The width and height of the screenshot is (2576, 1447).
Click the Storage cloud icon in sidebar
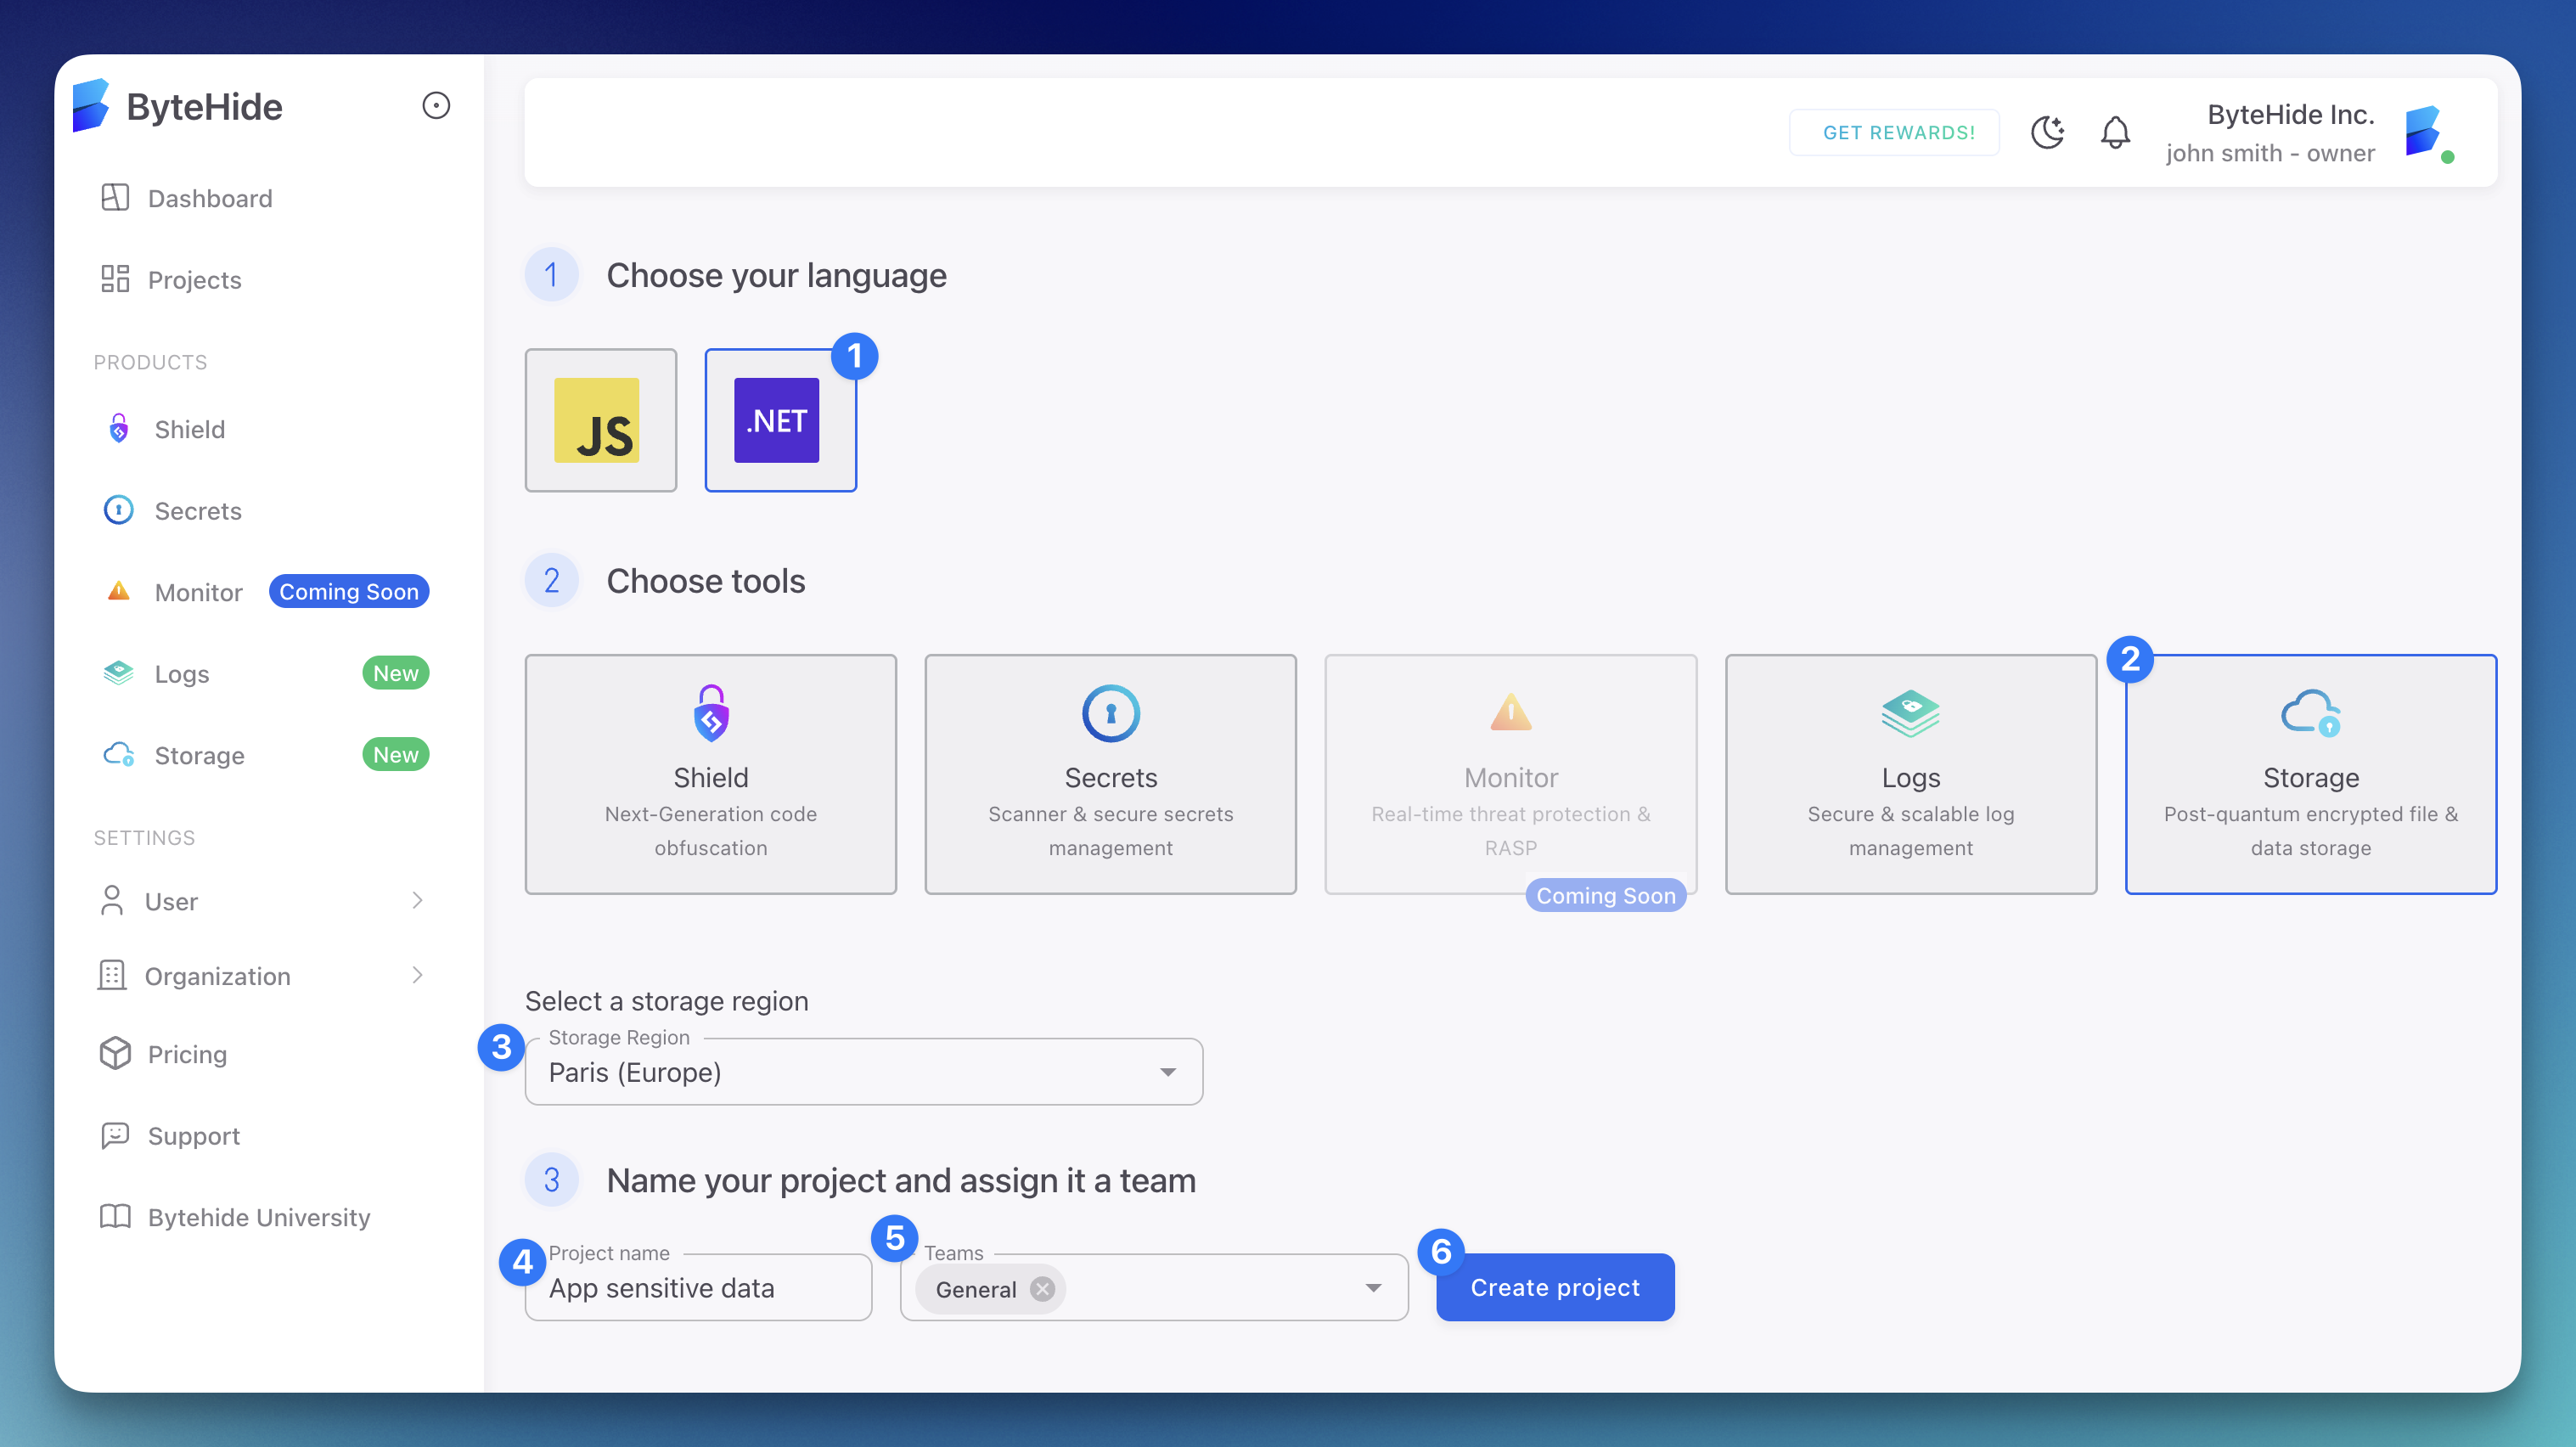(x=118, y=755)
